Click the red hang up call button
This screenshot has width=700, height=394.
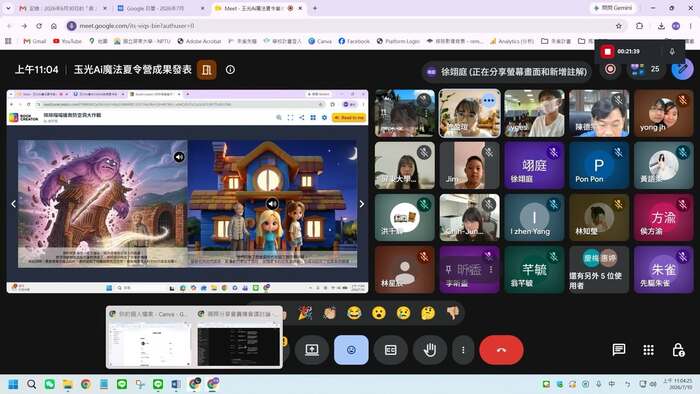(x=501, y=350)
